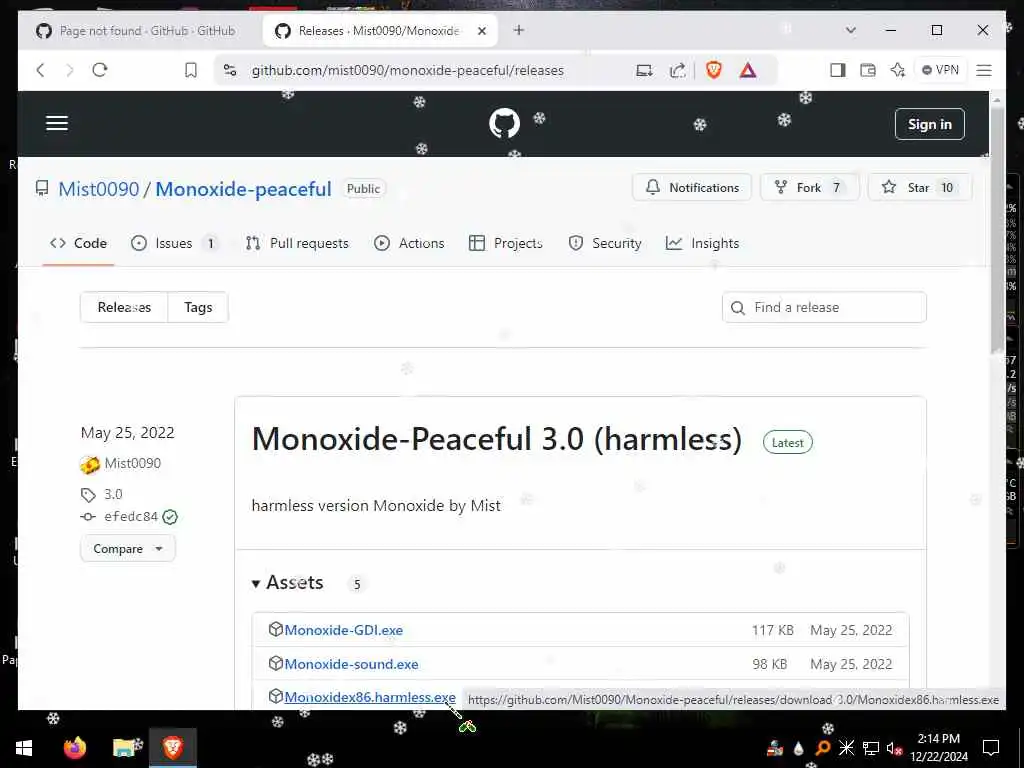Open the muted volume tray icon
Viewport: 1024px width, 768px height.
click(894, 748)
